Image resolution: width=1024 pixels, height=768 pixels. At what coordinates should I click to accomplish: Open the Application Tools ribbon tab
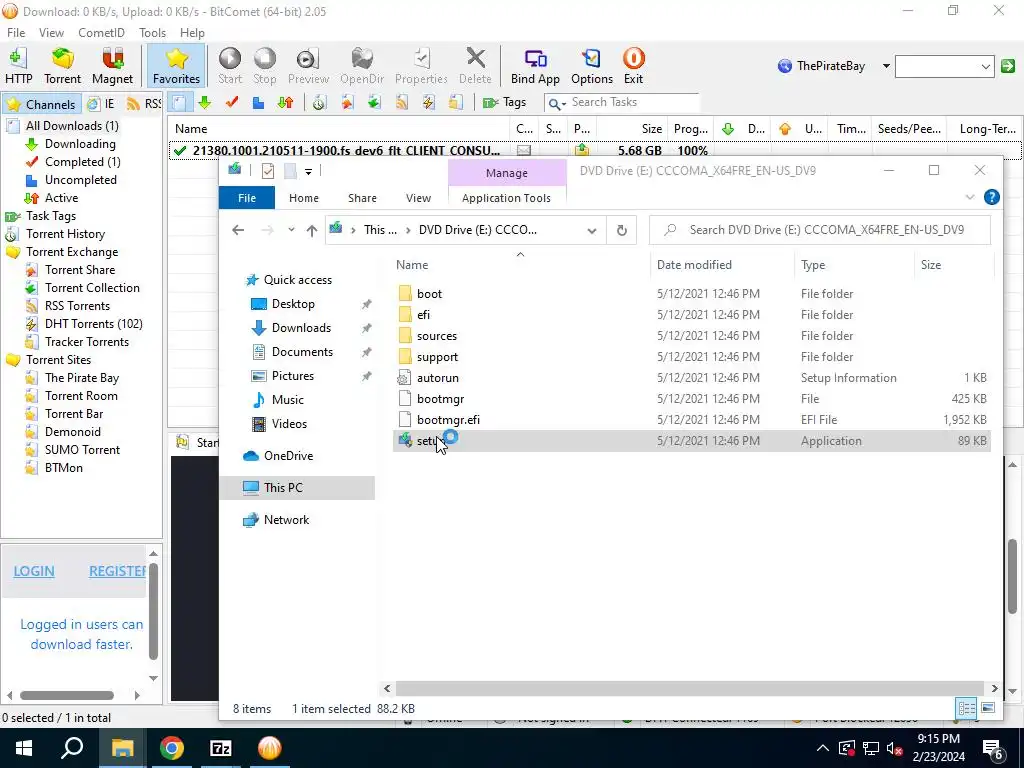coord(506,198)
